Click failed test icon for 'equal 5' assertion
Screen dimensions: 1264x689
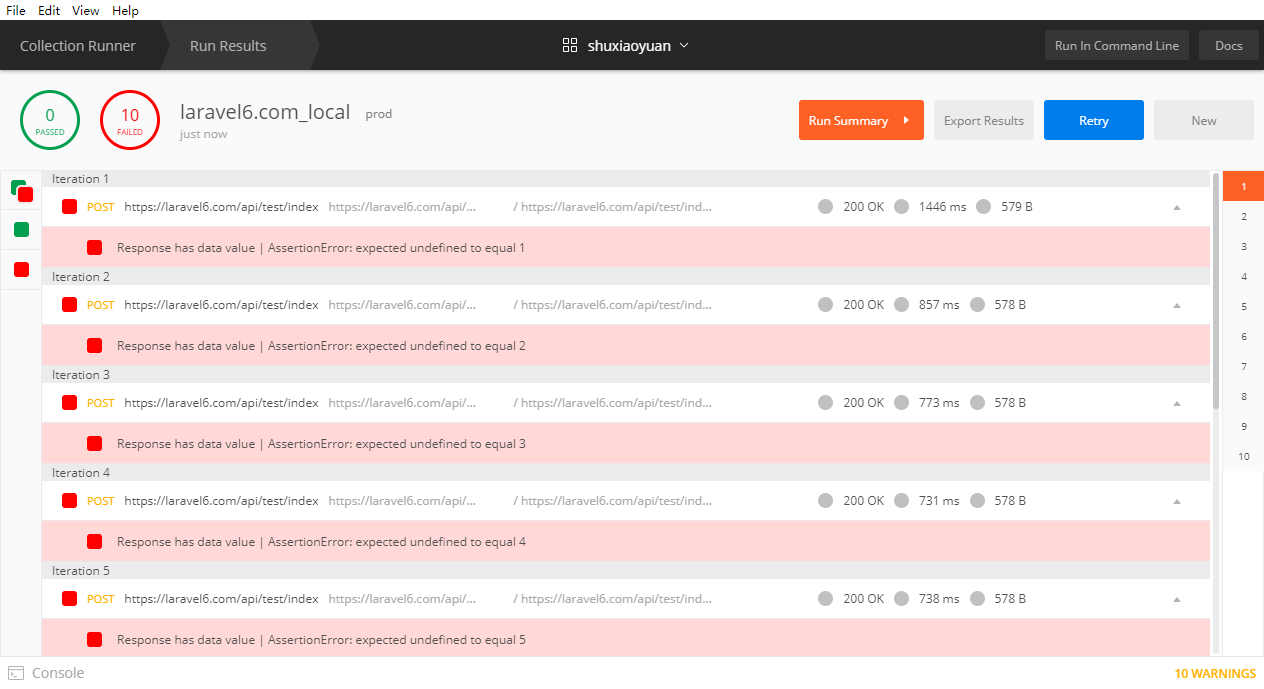[94, 639]
